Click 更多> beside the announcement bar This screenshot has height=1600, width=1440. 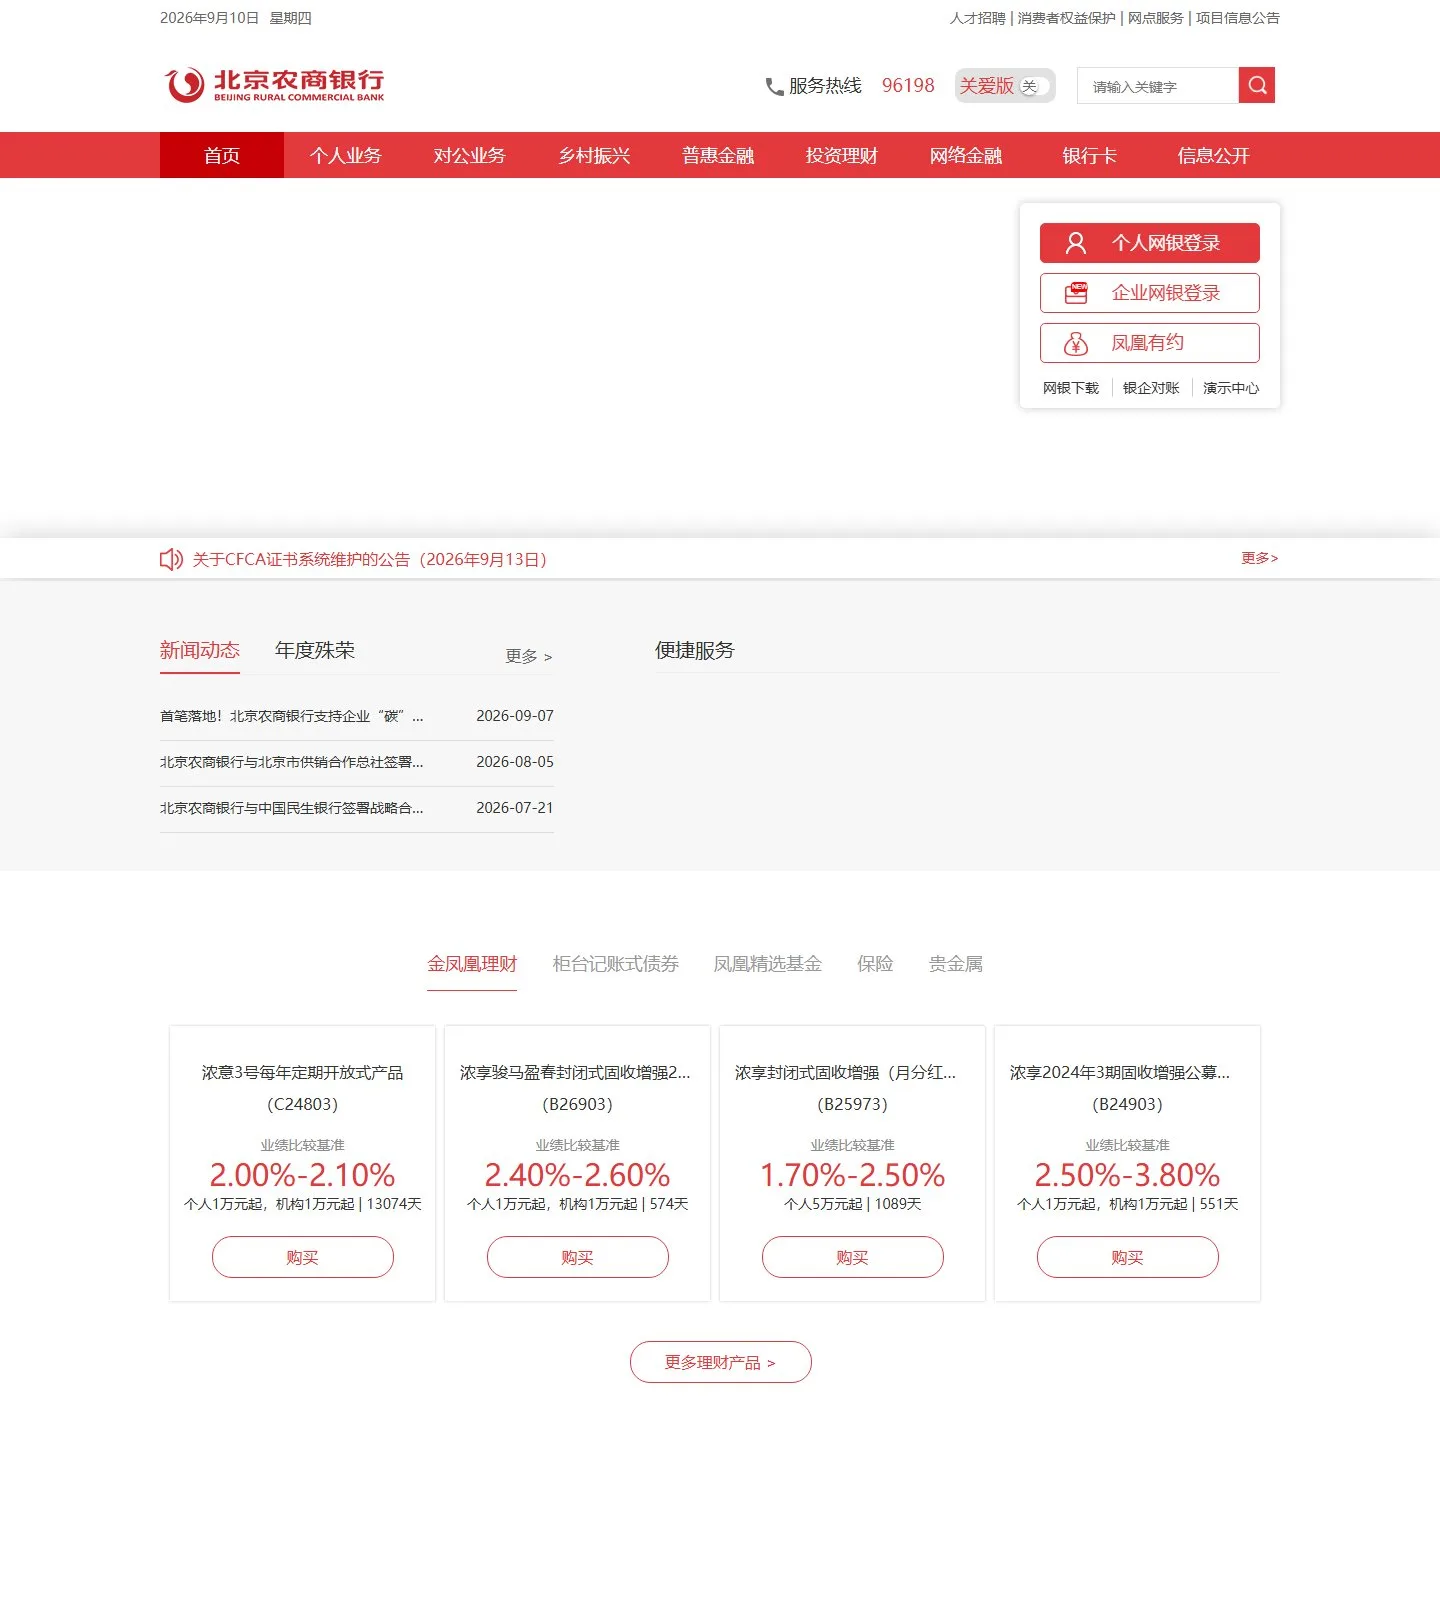(x=1260, y=558)
